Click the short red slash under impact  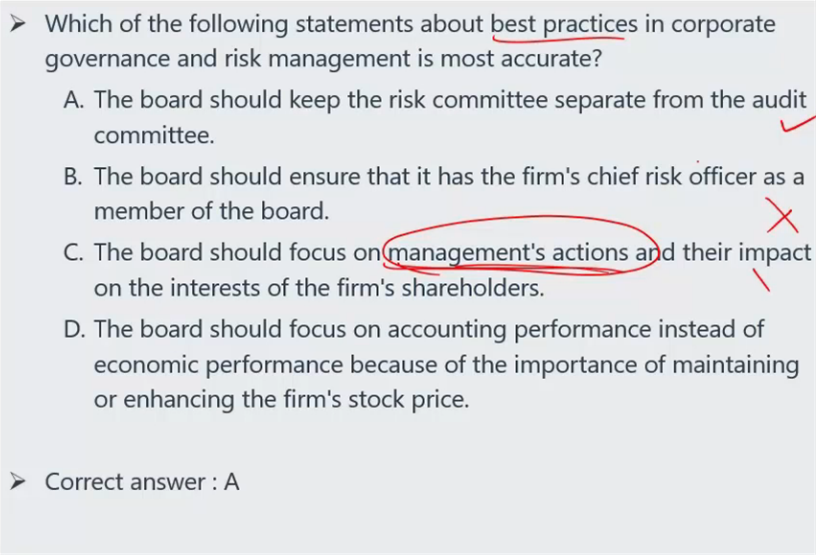[x=761, y=280]
